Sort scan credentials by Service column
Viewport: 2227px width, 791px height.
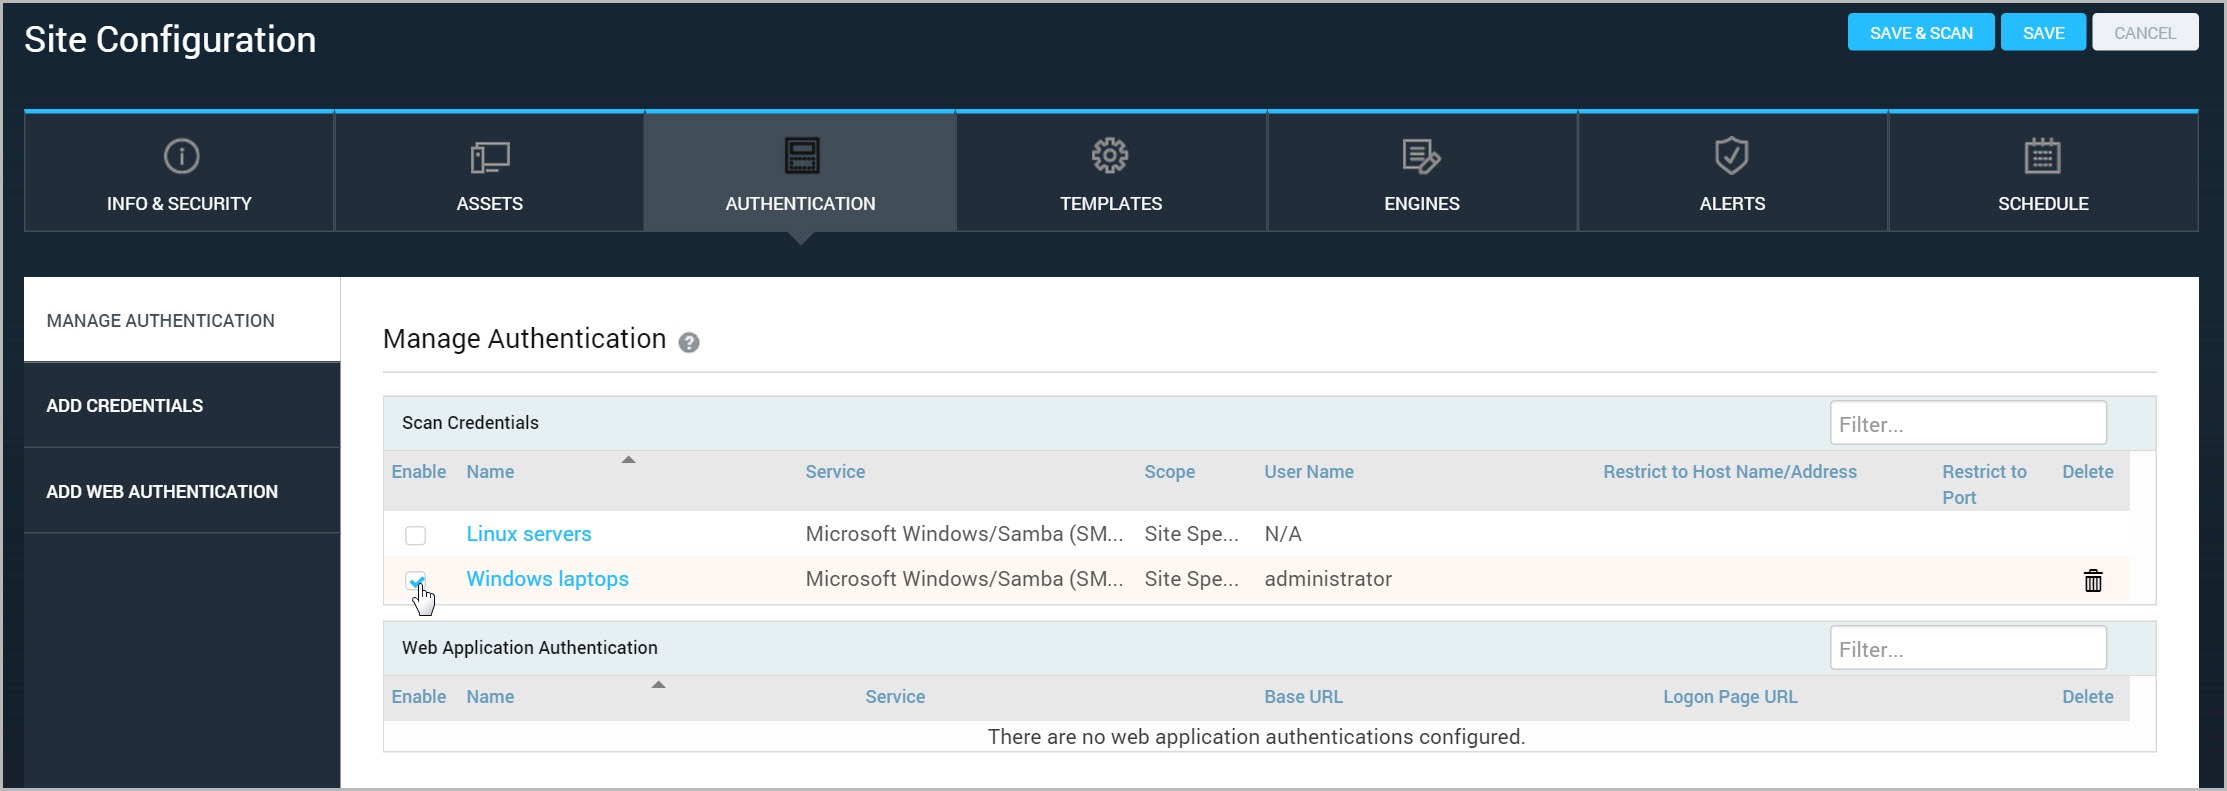835,472
